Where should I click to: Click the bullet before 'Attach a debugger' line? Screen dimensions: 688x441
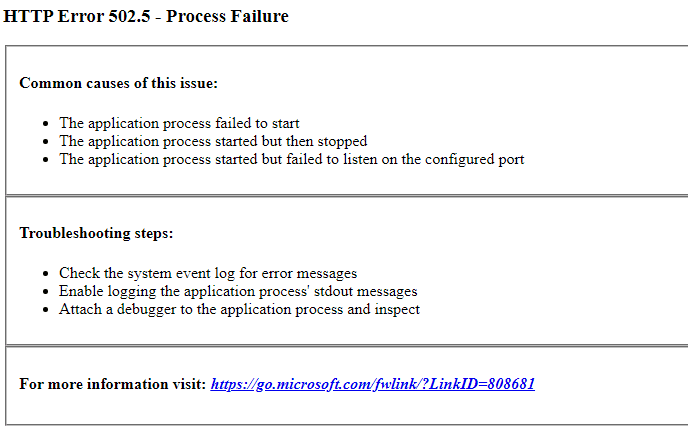click(x=46, y=310)
